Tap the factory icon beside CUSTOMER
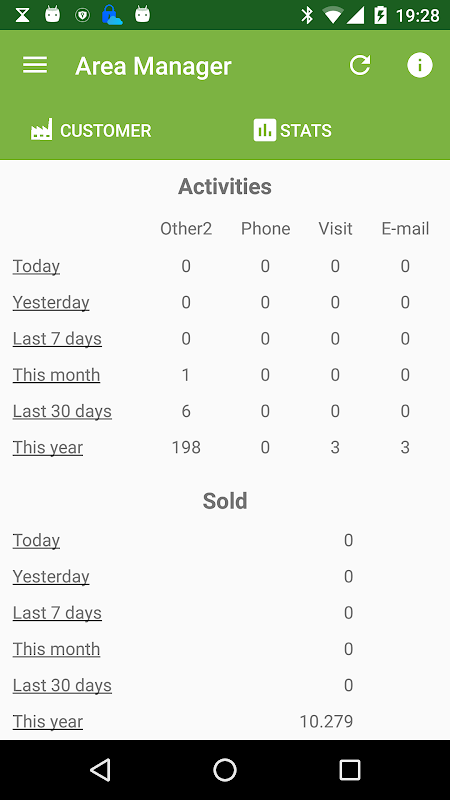The height and width of the screenshot is (800, 450). click(41, 130)
